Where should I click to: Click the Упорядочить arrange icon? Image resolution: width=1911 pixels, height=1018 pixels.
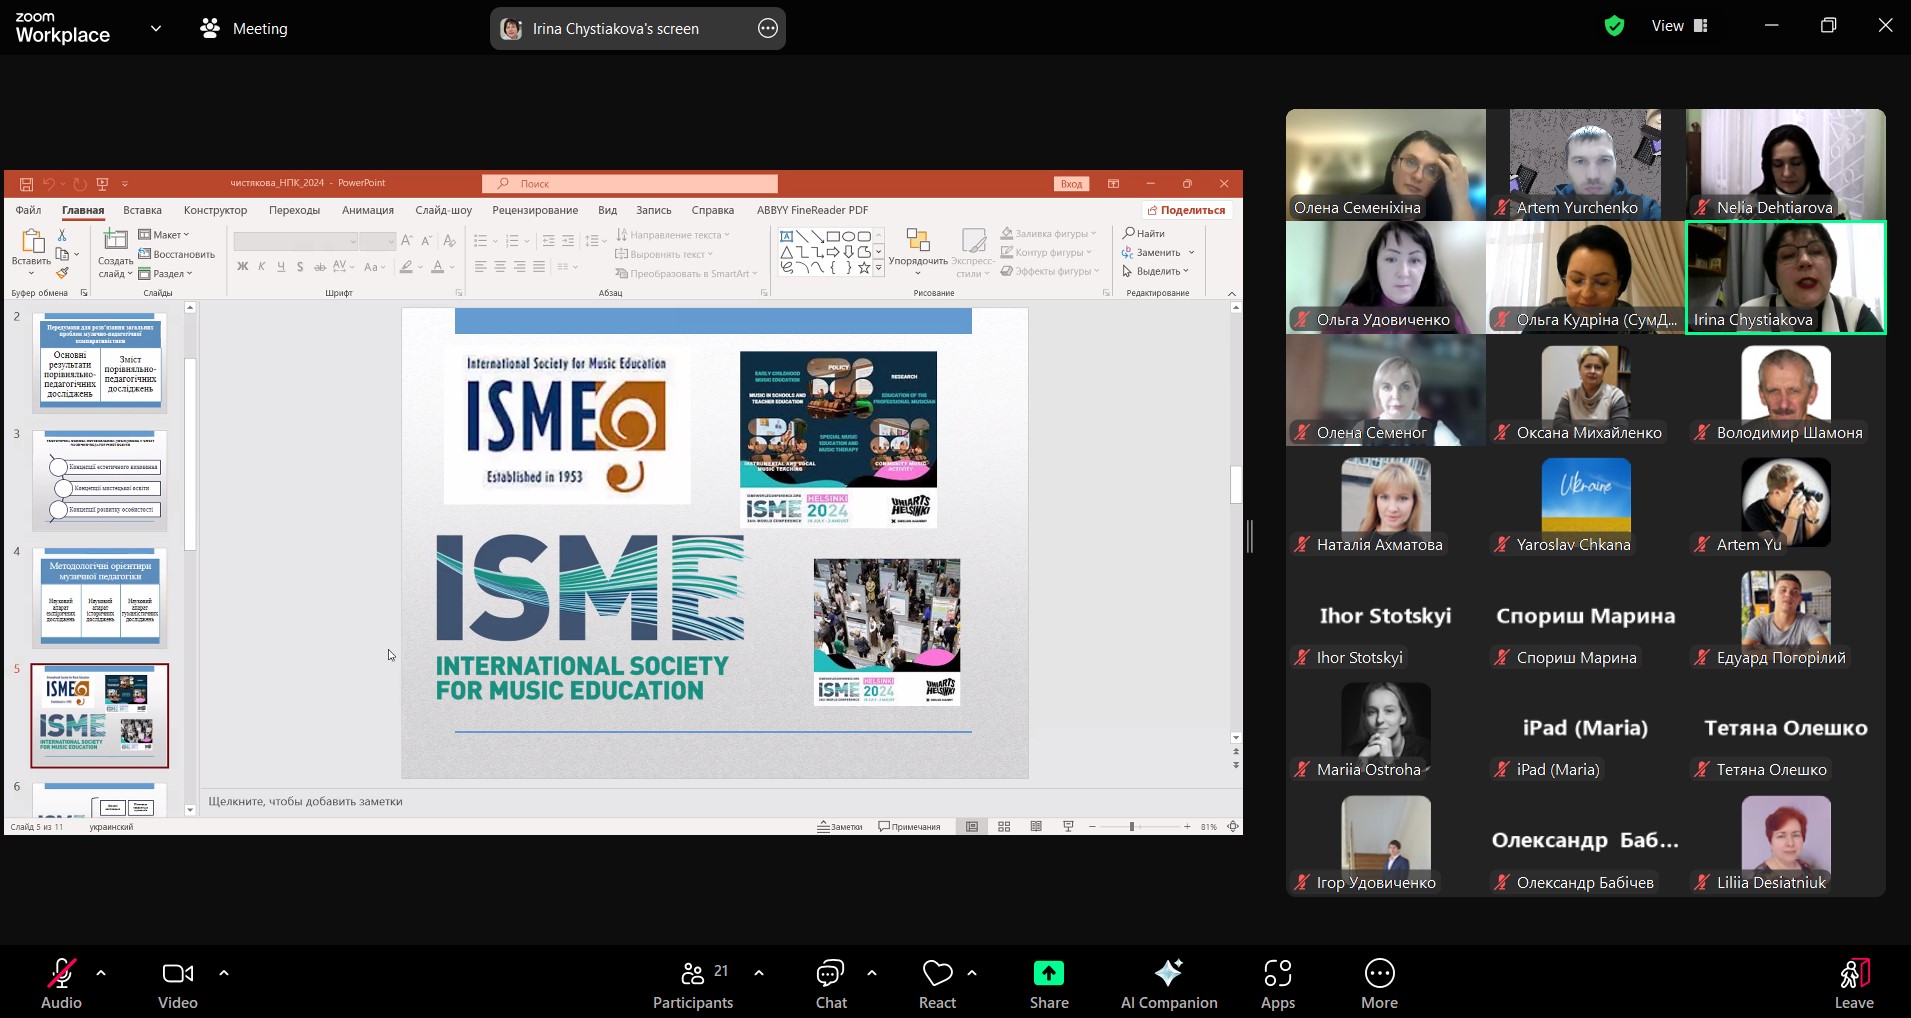click(x=917, y=240)
